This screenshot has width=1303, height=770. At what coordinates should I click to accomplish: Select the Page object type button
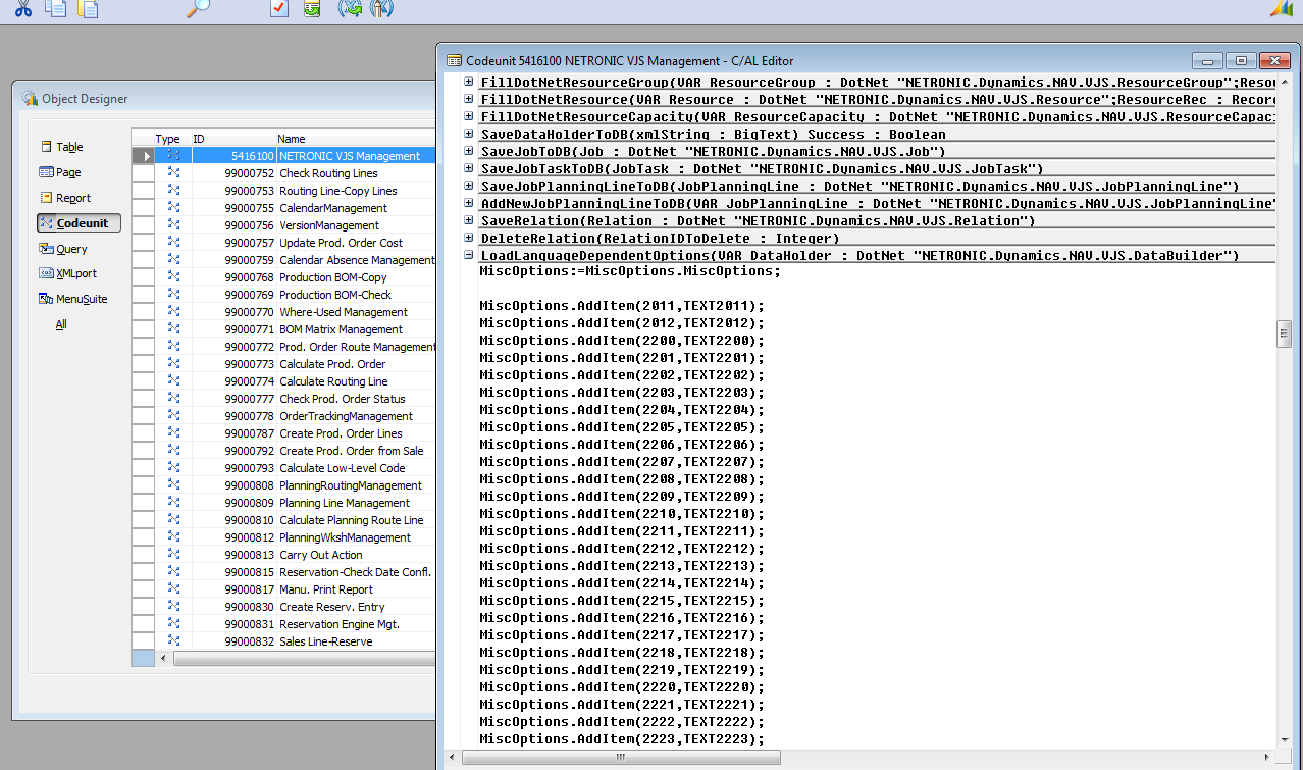pyautogui.click(x=61, y=172)
